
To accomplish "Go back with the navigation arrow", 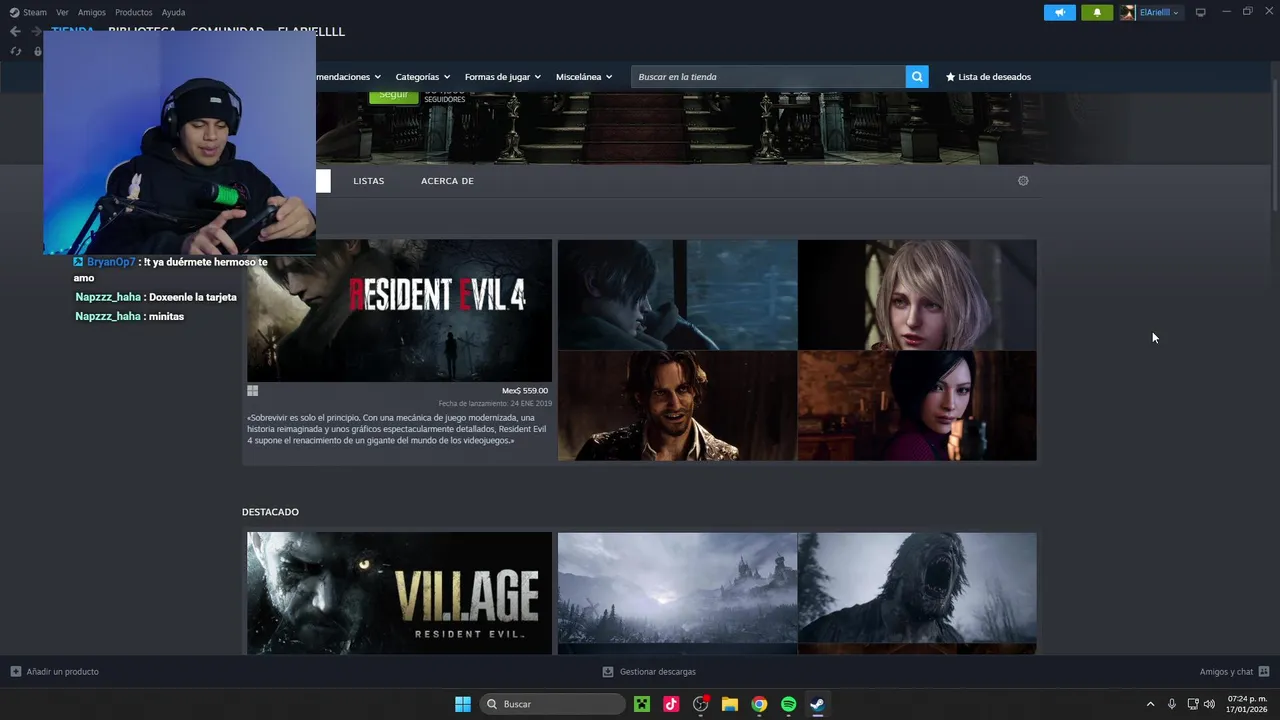I will (x=15, y=31).
